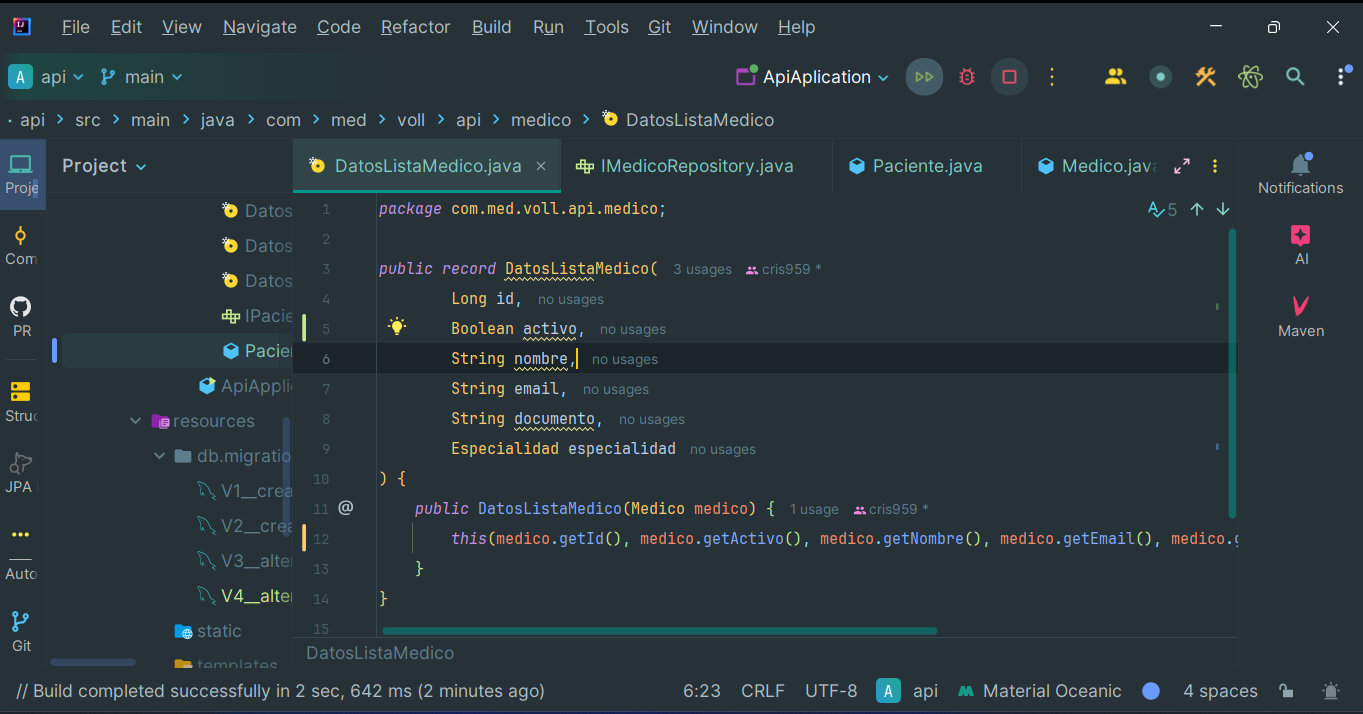The width and height of the screenshot is (1363, 714).
Task: Click the Debug bug icon
Action: [967, 77]
